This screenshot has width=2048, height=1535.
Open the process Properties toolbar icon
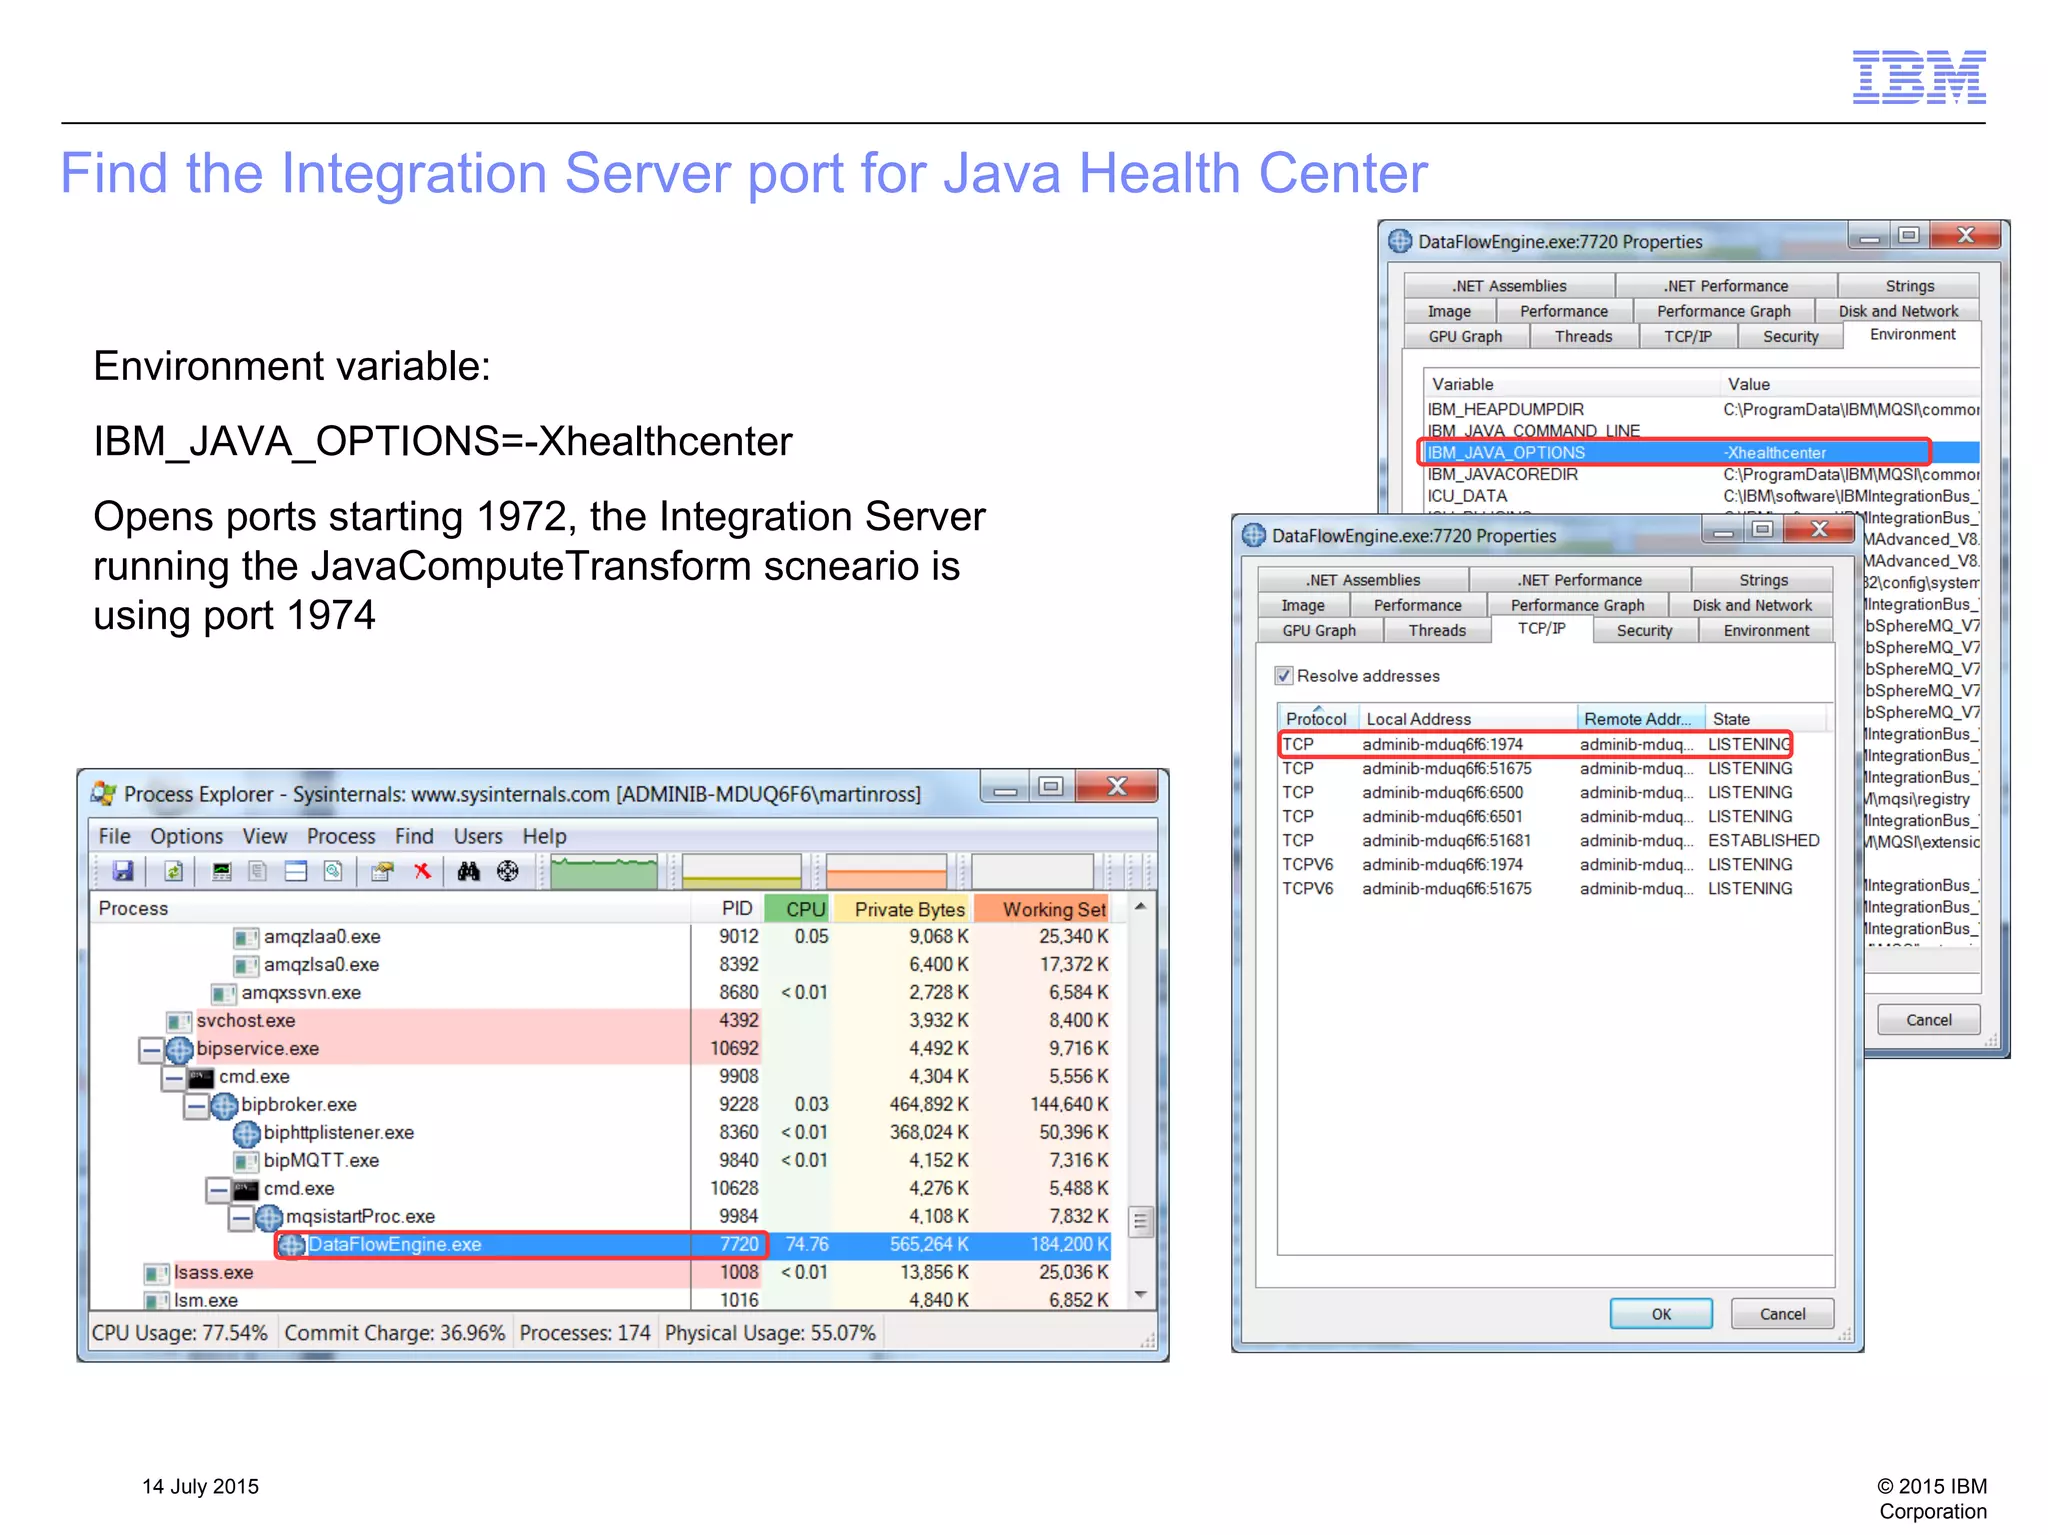tap(381, 871)
